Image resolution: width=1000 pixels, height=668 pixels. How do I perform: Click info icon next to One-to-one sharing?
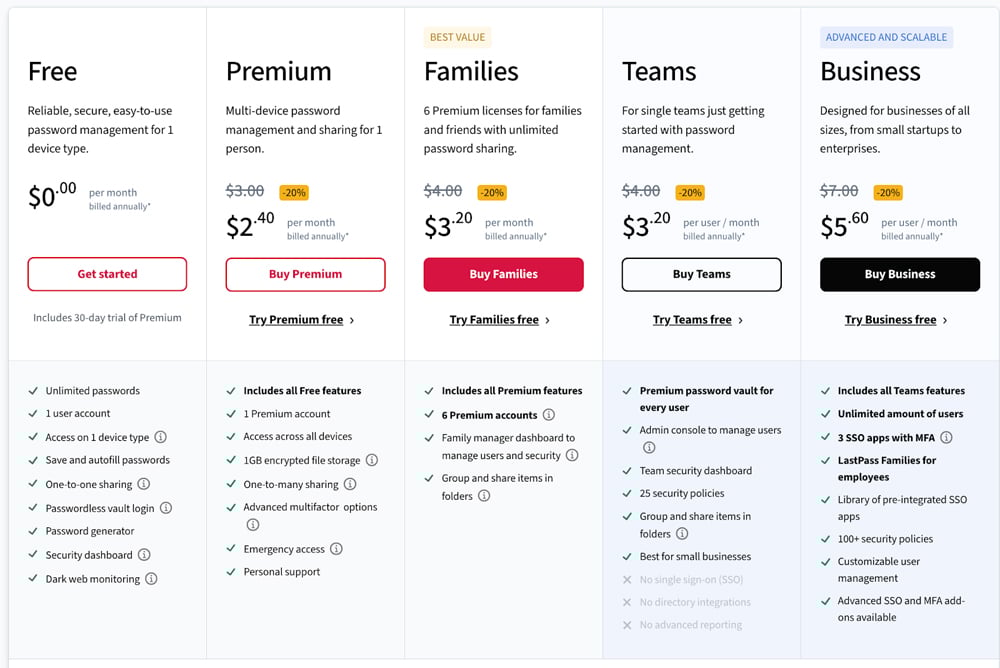pos(143,484)
